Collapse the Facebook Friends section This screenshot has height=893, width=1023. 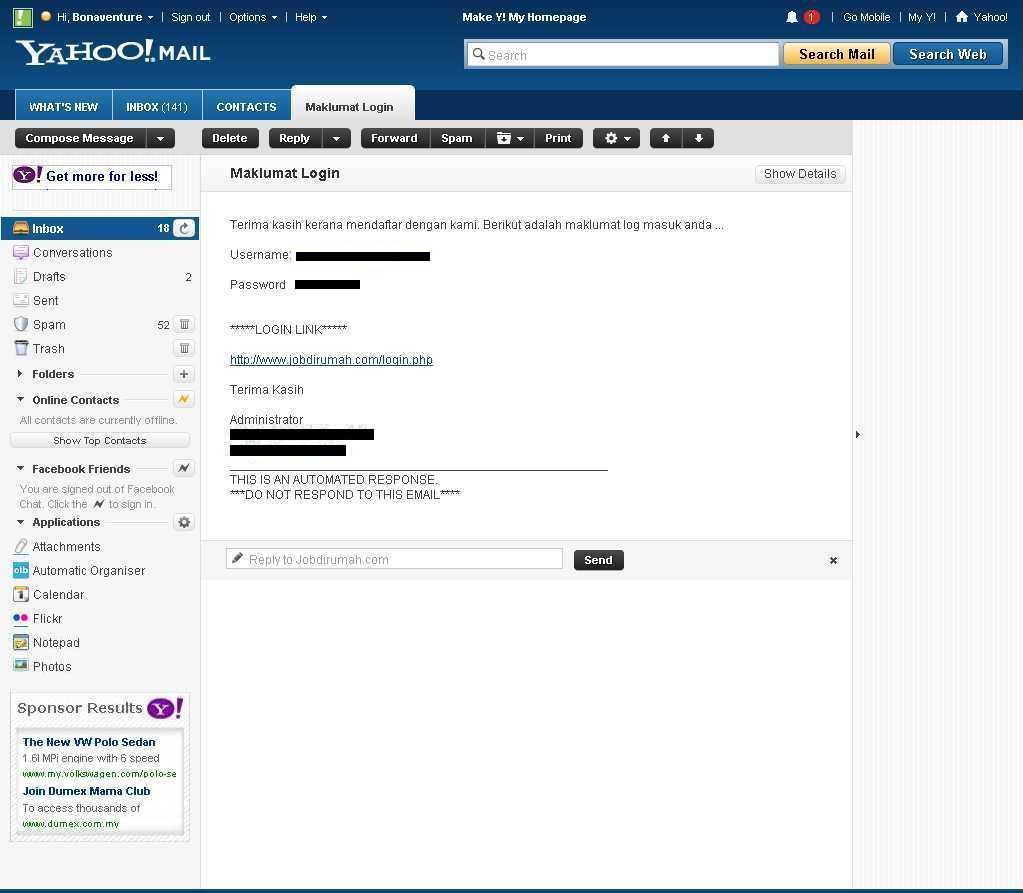point(20,468)
